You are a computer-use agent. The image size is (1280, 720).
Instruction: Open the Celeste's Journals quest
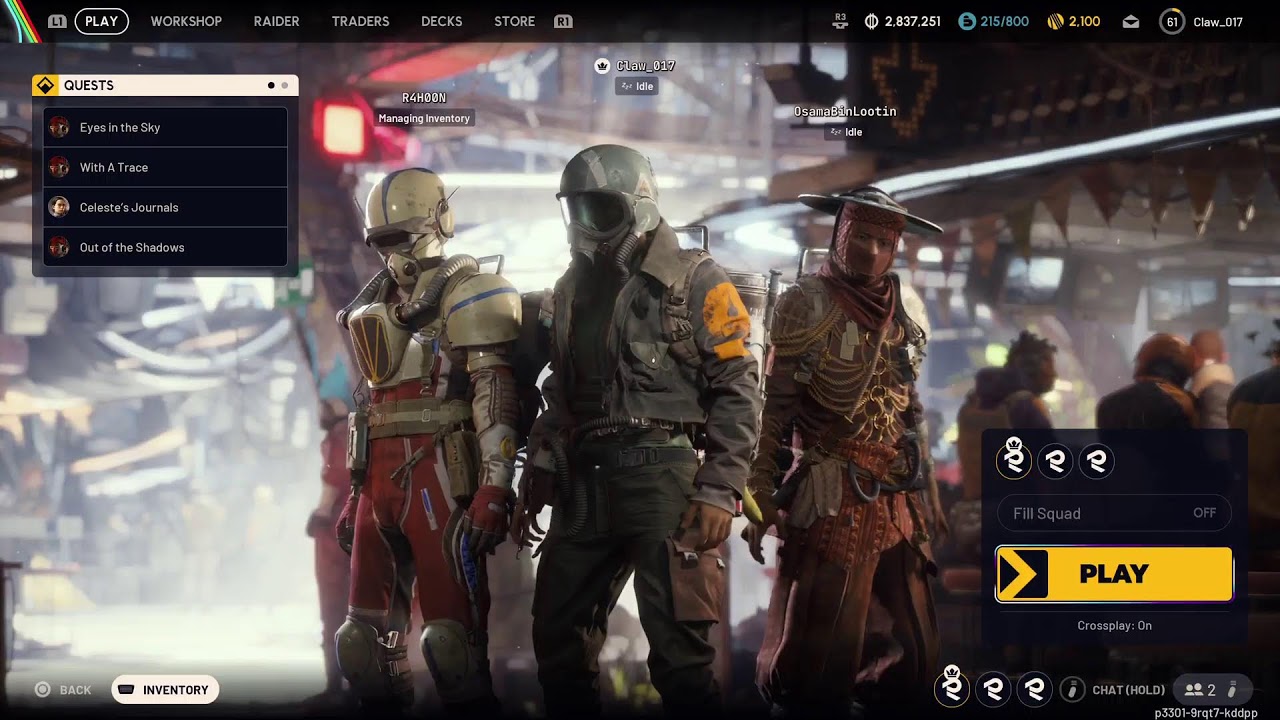tap(165, 207)
